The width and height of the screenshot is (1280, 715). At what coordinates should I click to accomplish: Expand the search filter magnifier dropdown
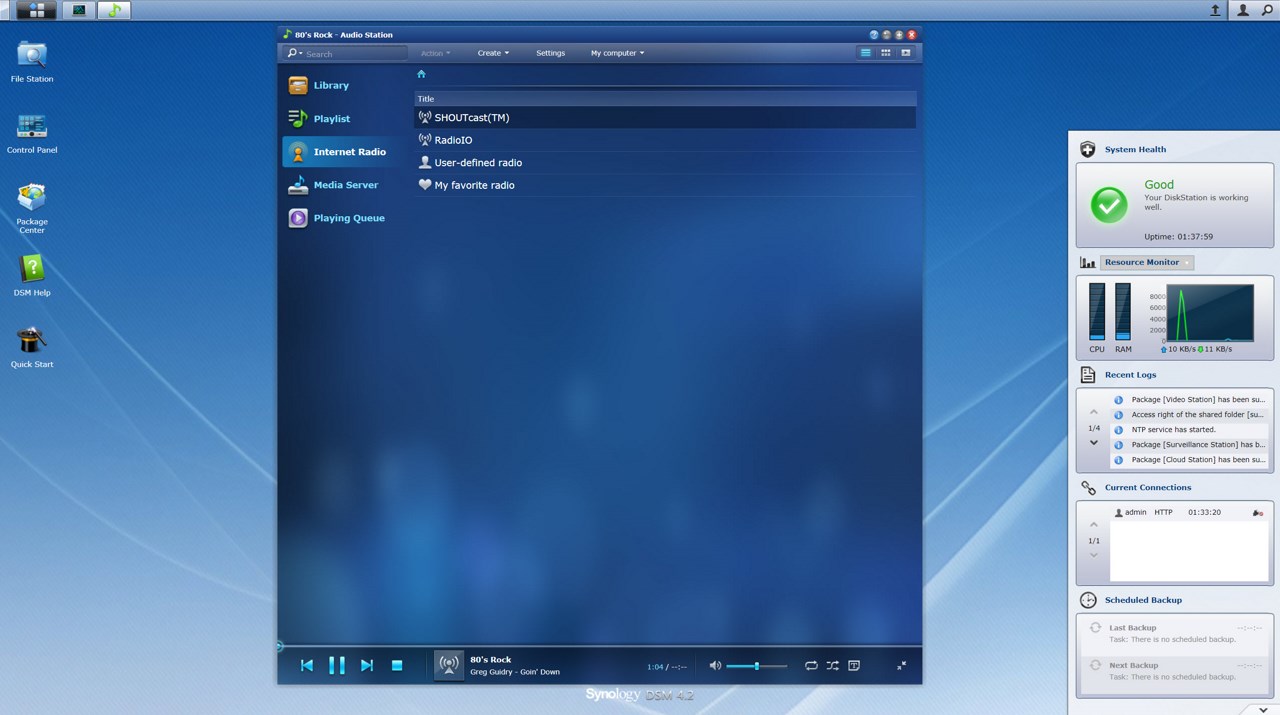click(293, 53)
